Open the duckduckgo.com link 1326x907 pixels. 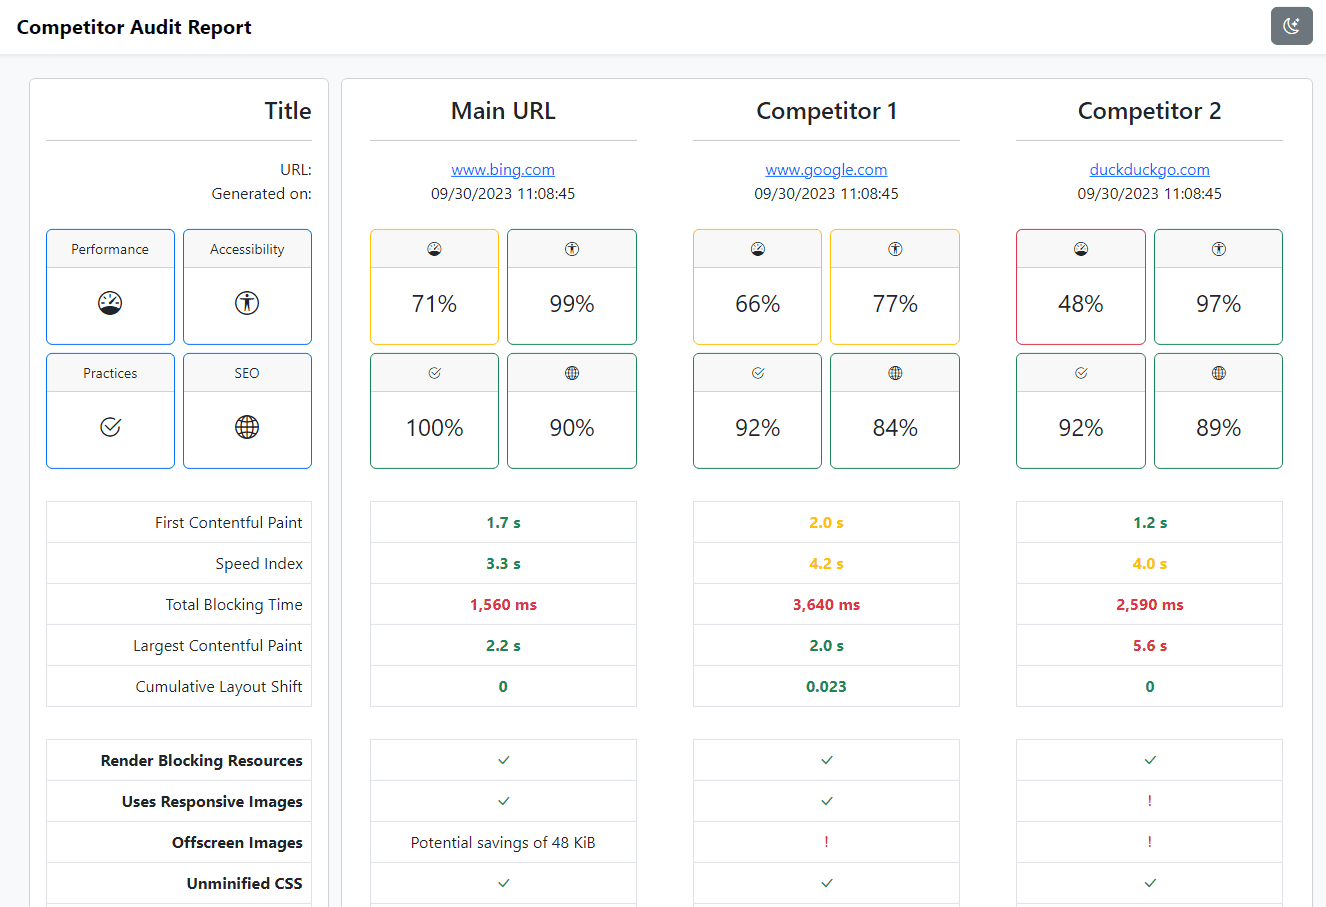1149,170
